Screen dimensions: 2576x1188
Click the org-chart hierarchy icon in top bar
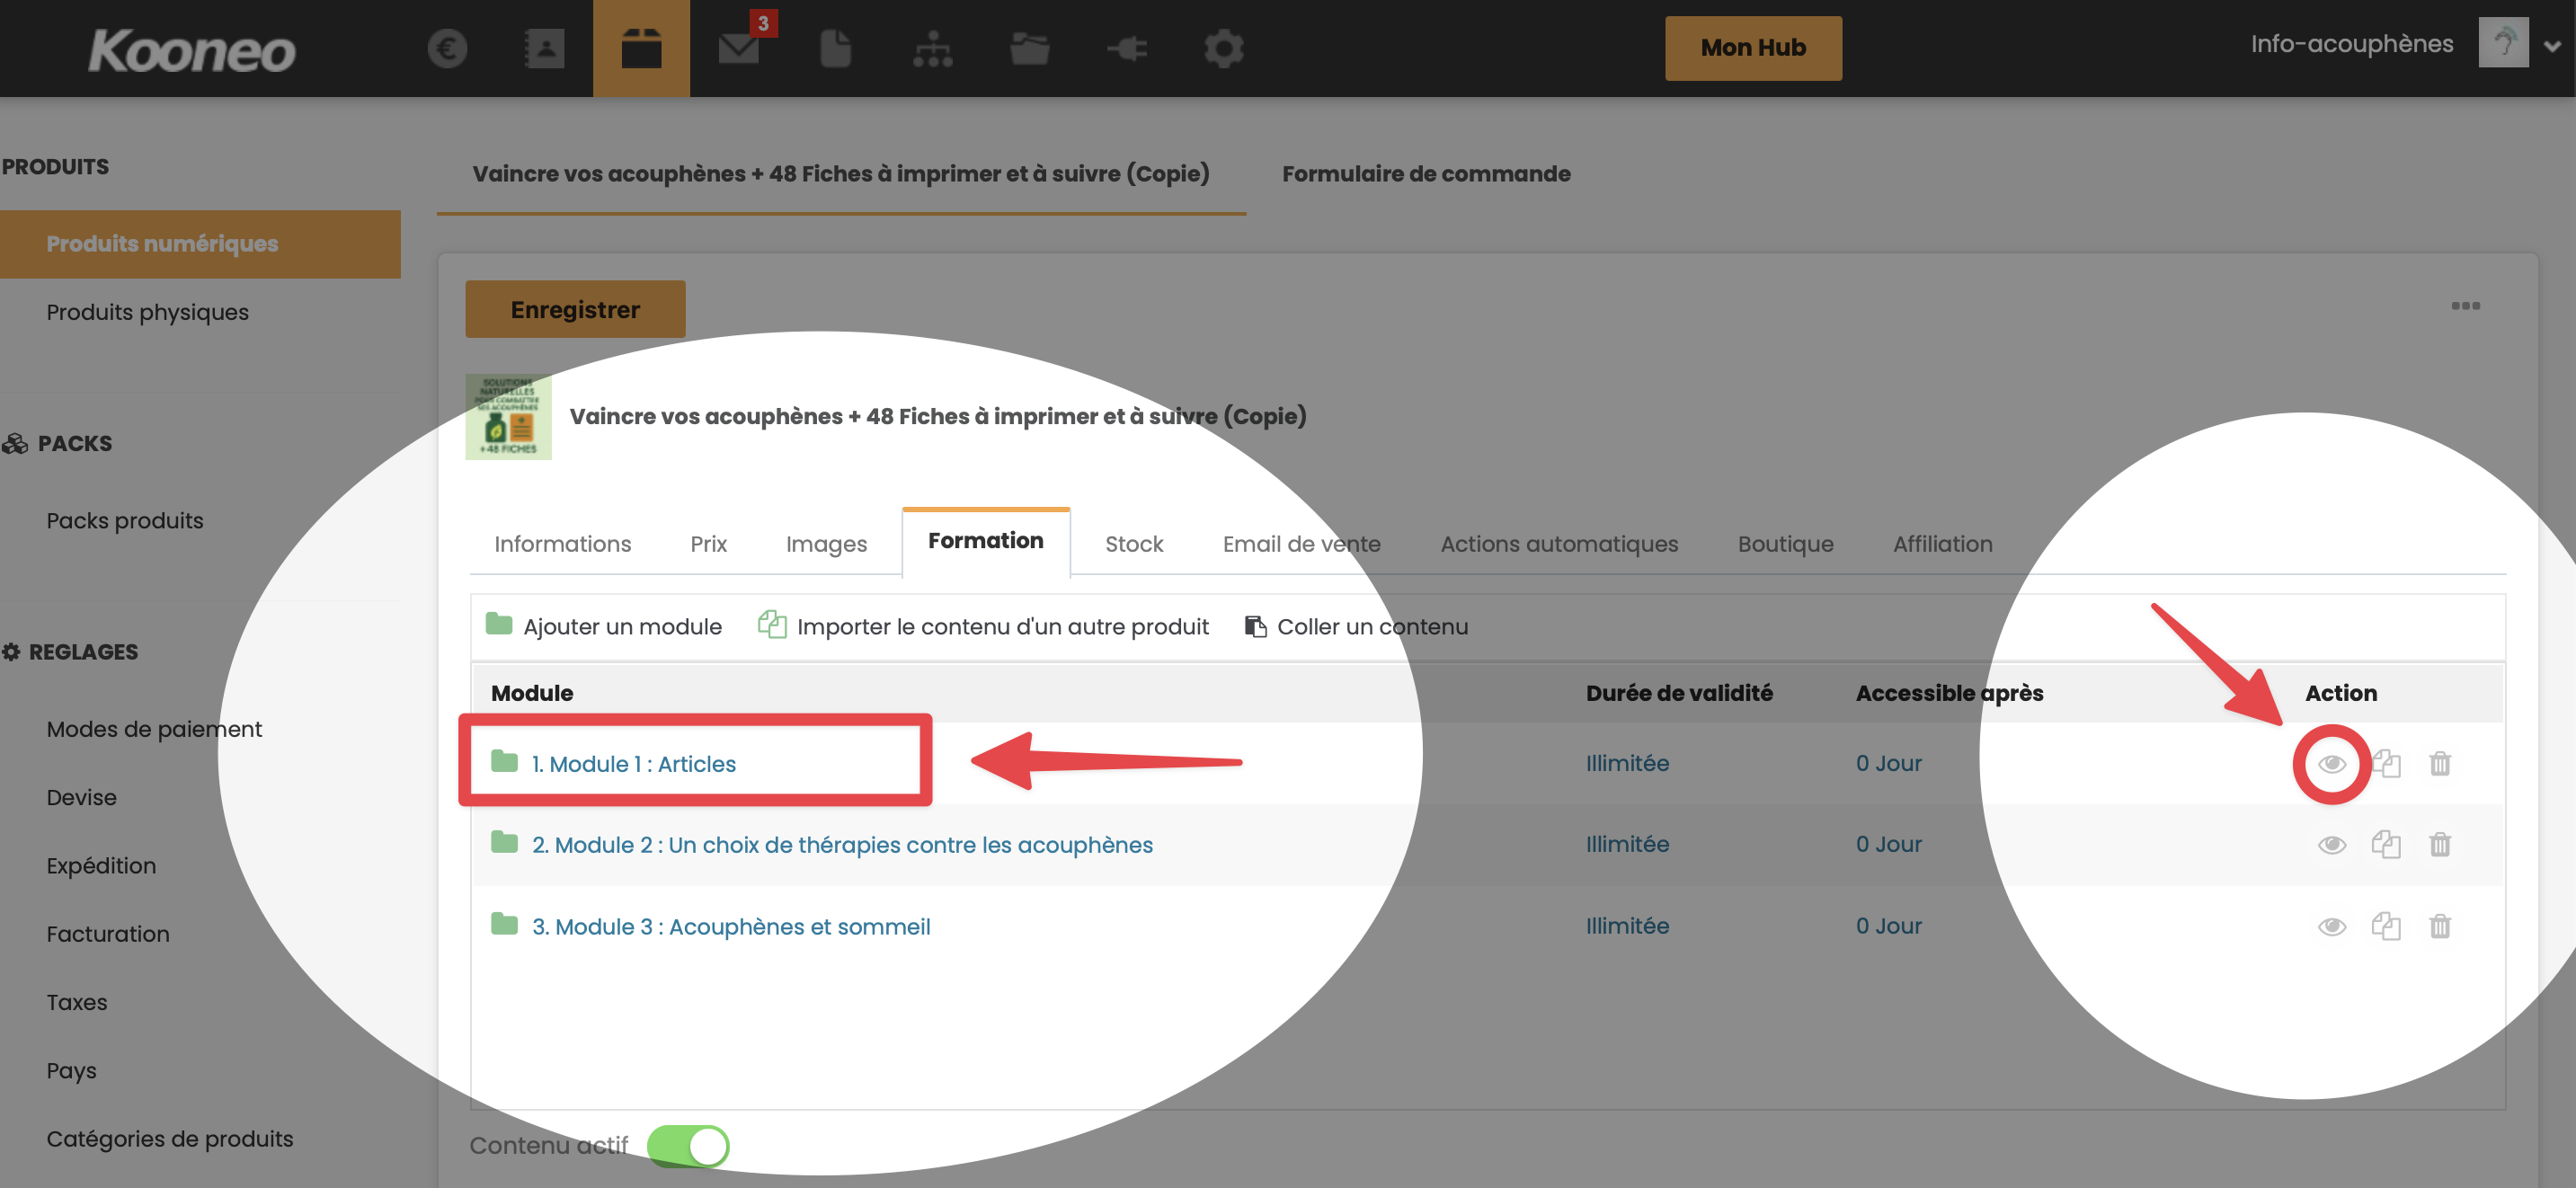tap(932, 48)
